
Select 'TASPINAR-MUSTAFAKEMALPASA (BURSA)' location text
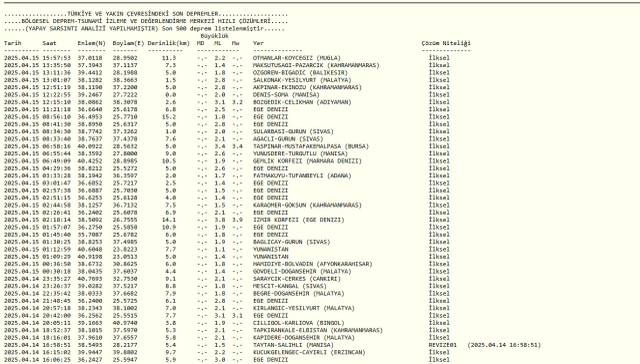tap(311, 146)
